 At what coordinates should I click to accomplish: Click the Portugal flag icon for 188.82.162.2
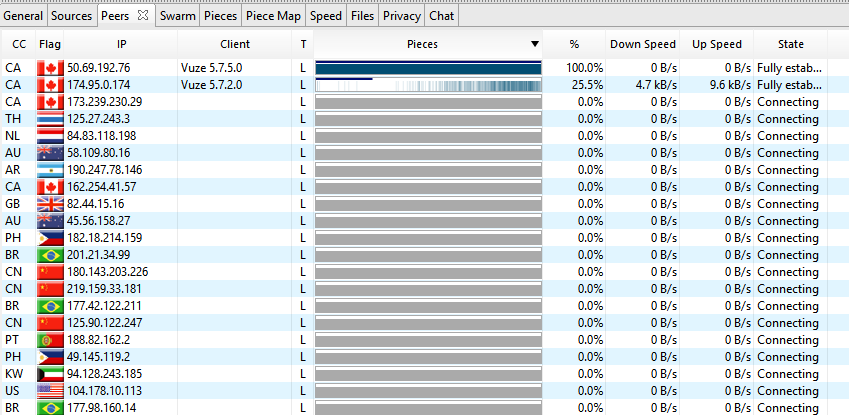(x=50, y=339)
